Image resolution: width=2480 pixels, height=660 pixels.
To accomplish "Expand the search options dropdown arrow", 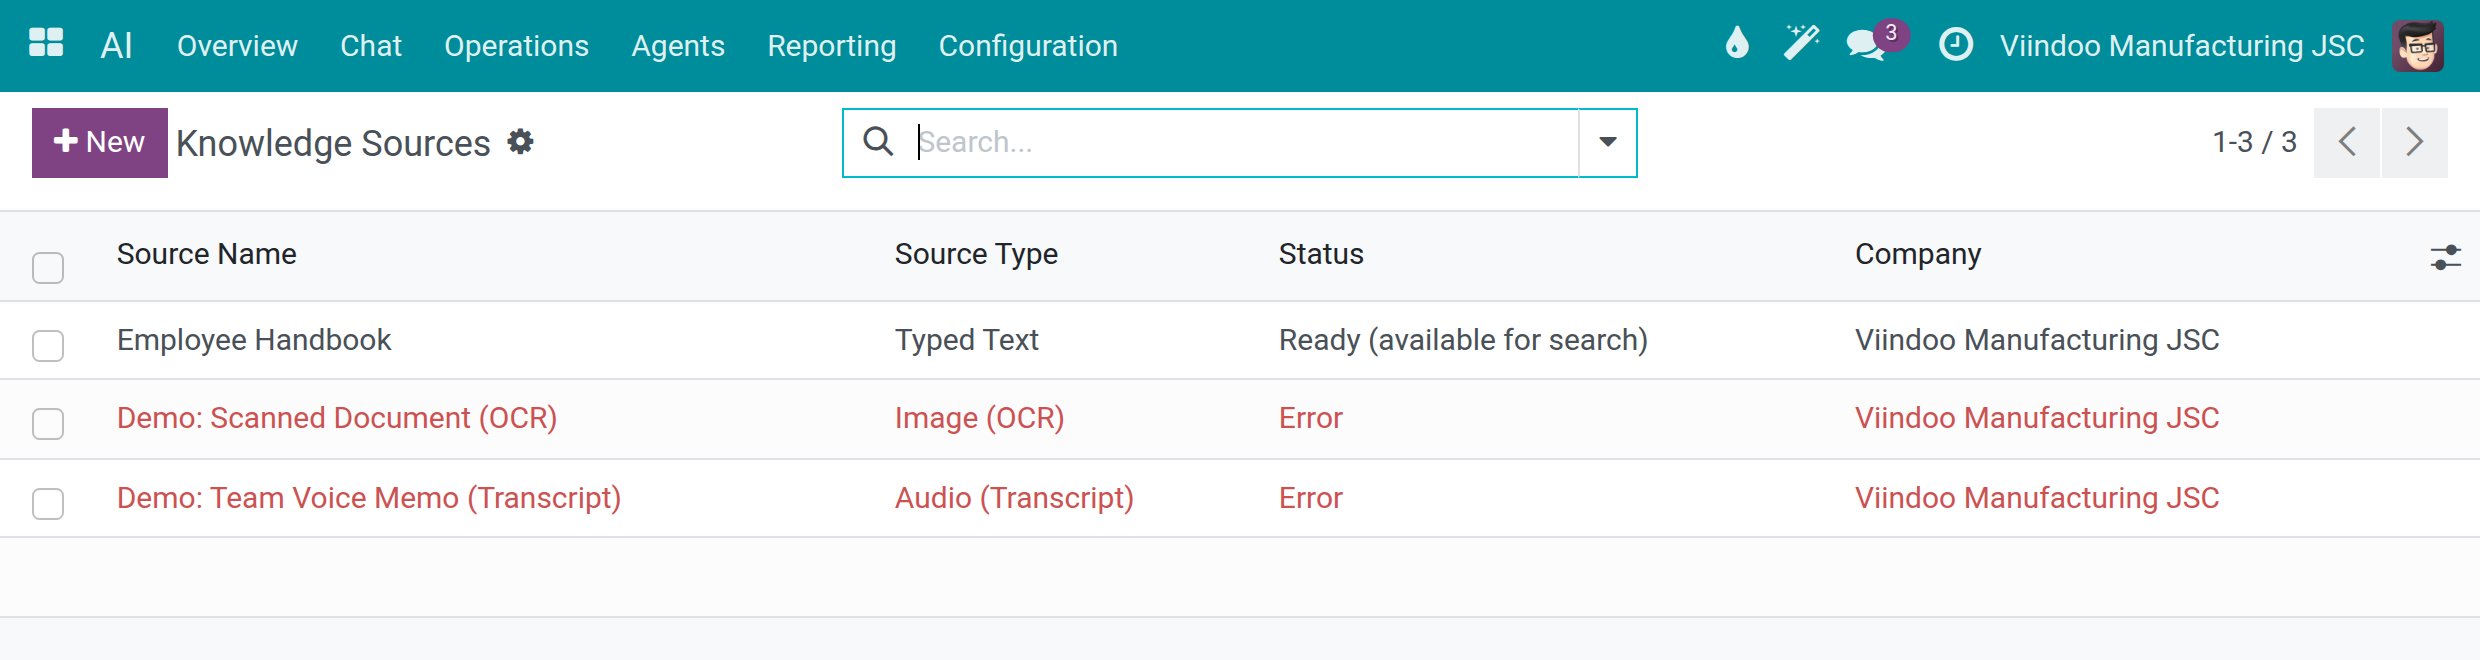I will 1608,142.
